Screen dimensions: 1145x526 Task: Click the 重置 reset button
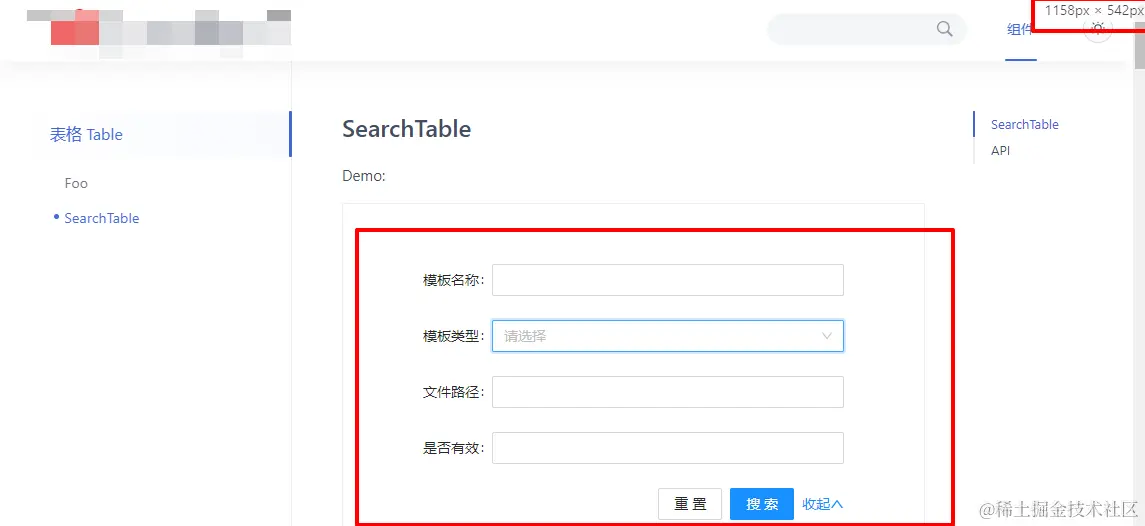[690, 504]
